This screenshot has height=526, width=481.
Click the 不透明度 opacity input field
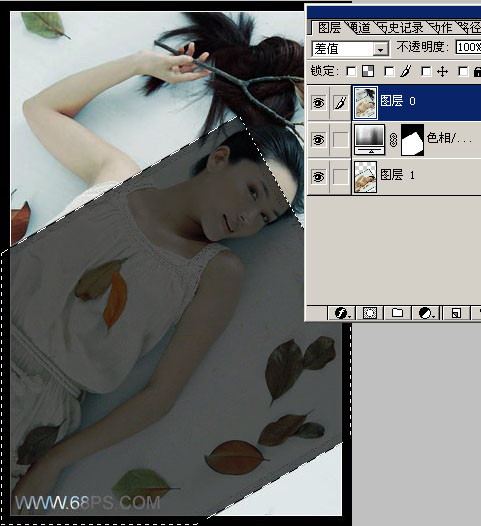[x=468, y=47]
